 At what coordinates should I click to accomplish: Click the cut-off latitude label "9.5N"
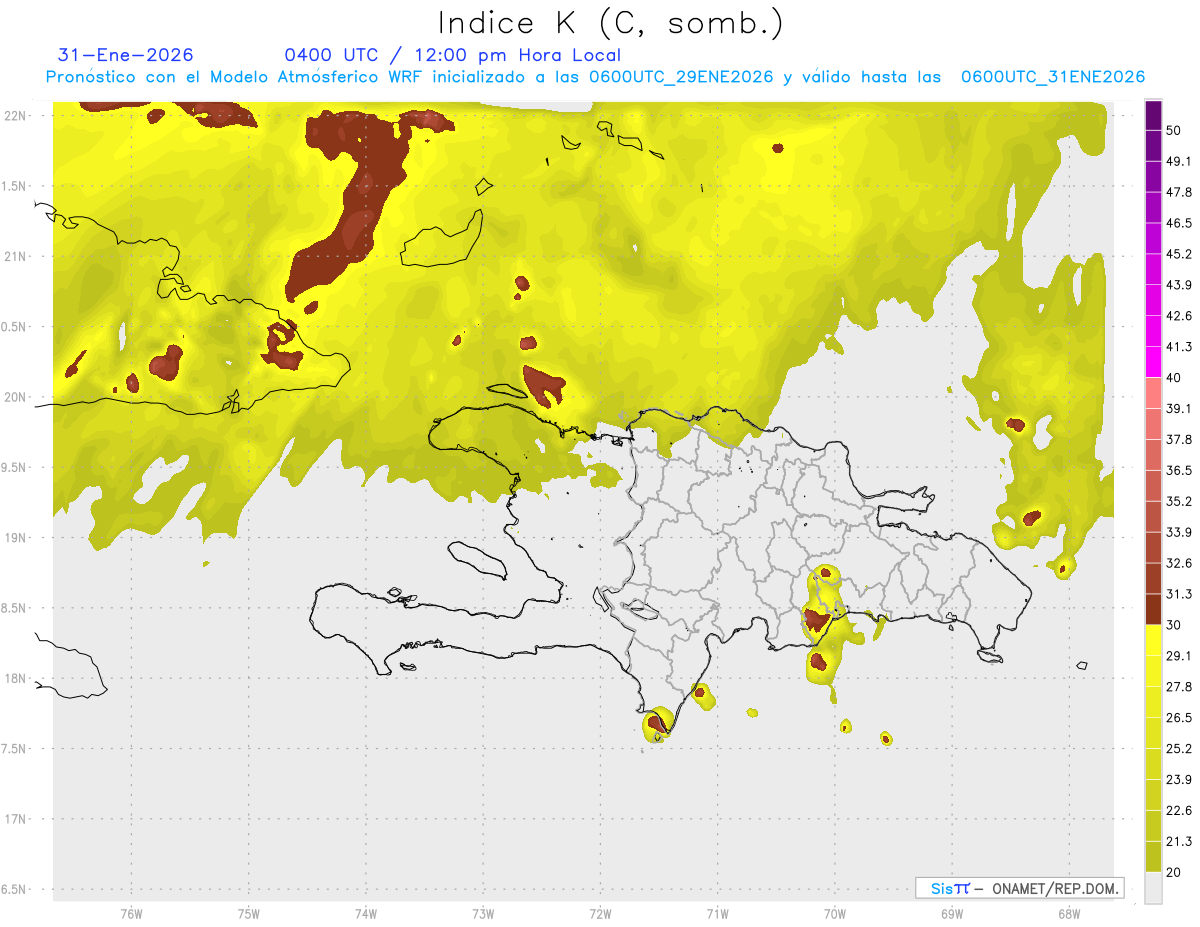(14, 467)
